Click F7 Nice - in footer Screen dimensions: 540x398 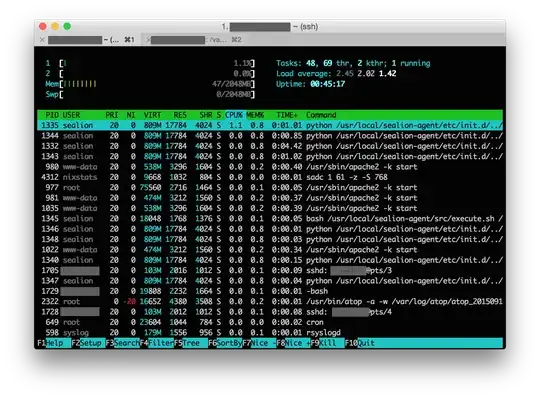click(x=259, y=343)
